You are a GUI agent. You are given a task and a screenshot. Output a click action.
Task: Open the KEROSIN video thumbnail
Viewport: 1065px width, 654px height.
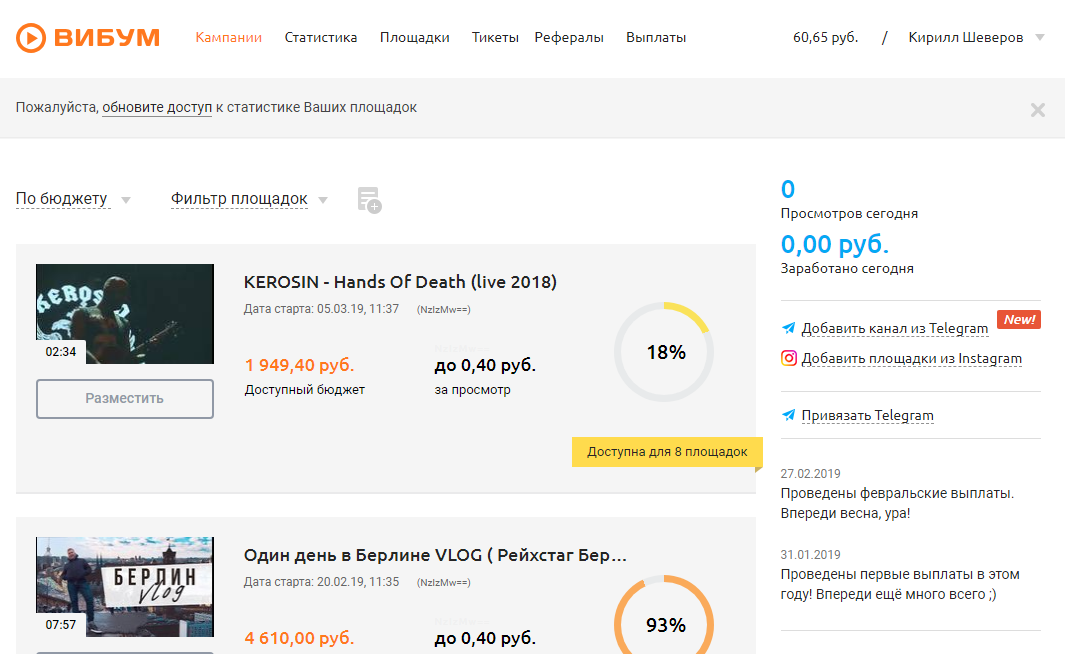[x=125, y=314]
